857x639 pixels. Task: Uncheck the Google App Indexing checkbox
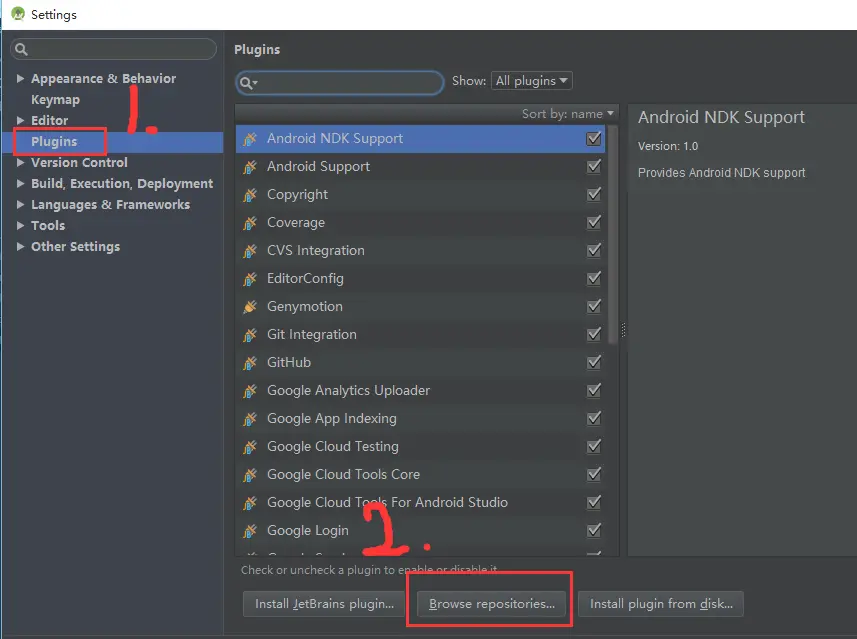pyautogui.click(x=594, y=418)
